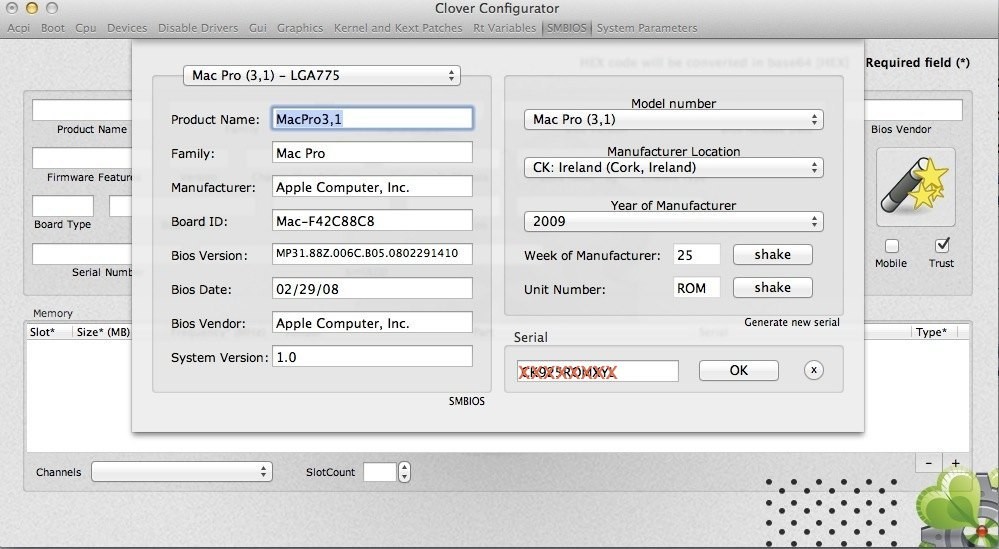Expand the Model number dropdown

click(673, 120)
